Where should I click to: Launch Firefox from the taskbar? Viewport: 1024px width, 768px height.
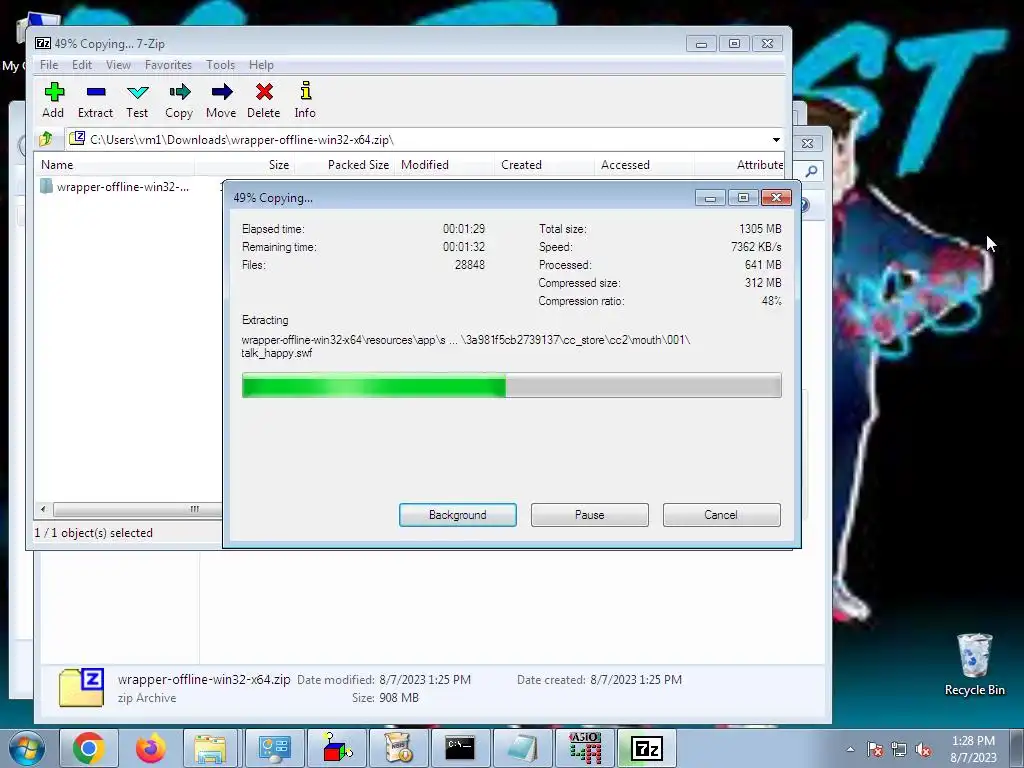pos(151,748)
